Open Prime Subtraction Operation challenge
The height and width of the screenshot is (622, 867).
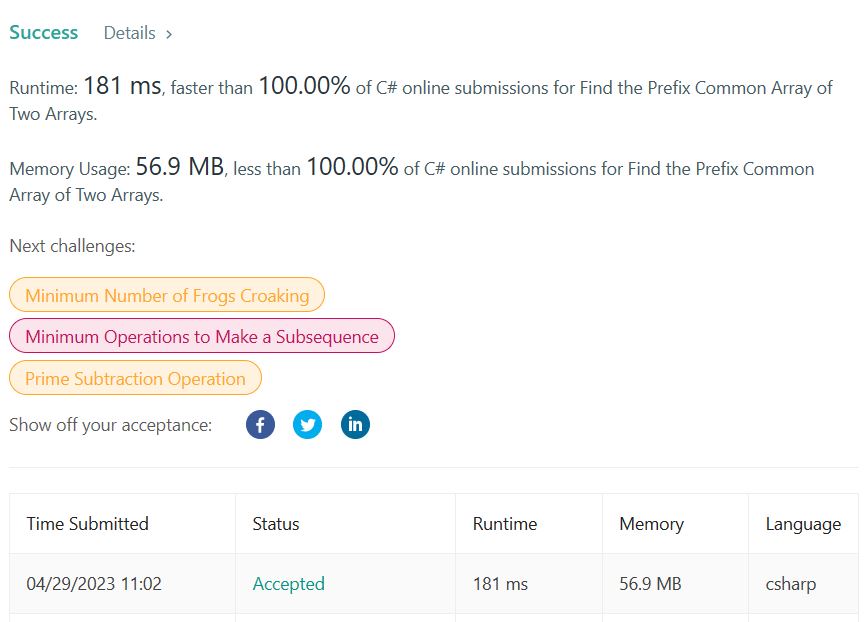pos(135,378)
